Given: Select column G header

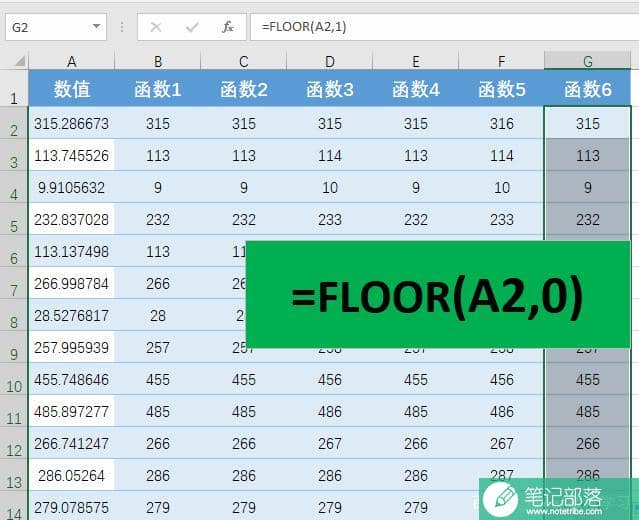Looking at the screenshot, I should pos(588,62).
